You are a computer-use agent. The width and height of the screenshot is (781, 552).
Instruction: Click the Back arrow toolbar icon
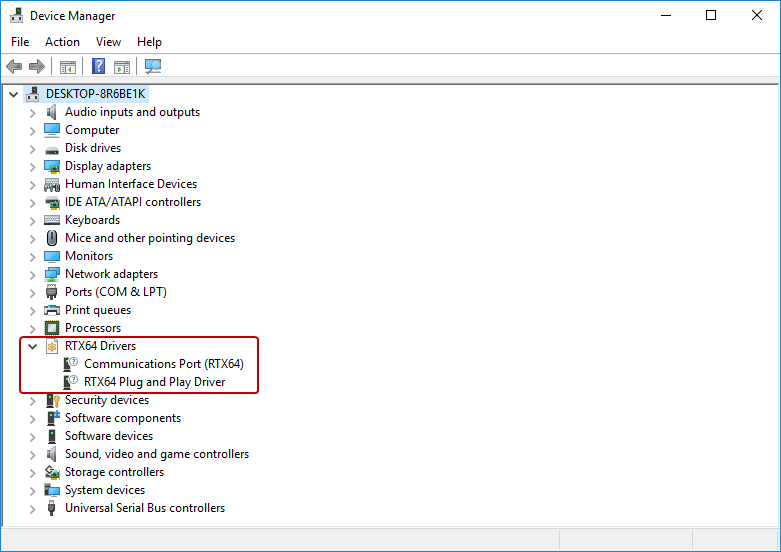click(14, 66)
